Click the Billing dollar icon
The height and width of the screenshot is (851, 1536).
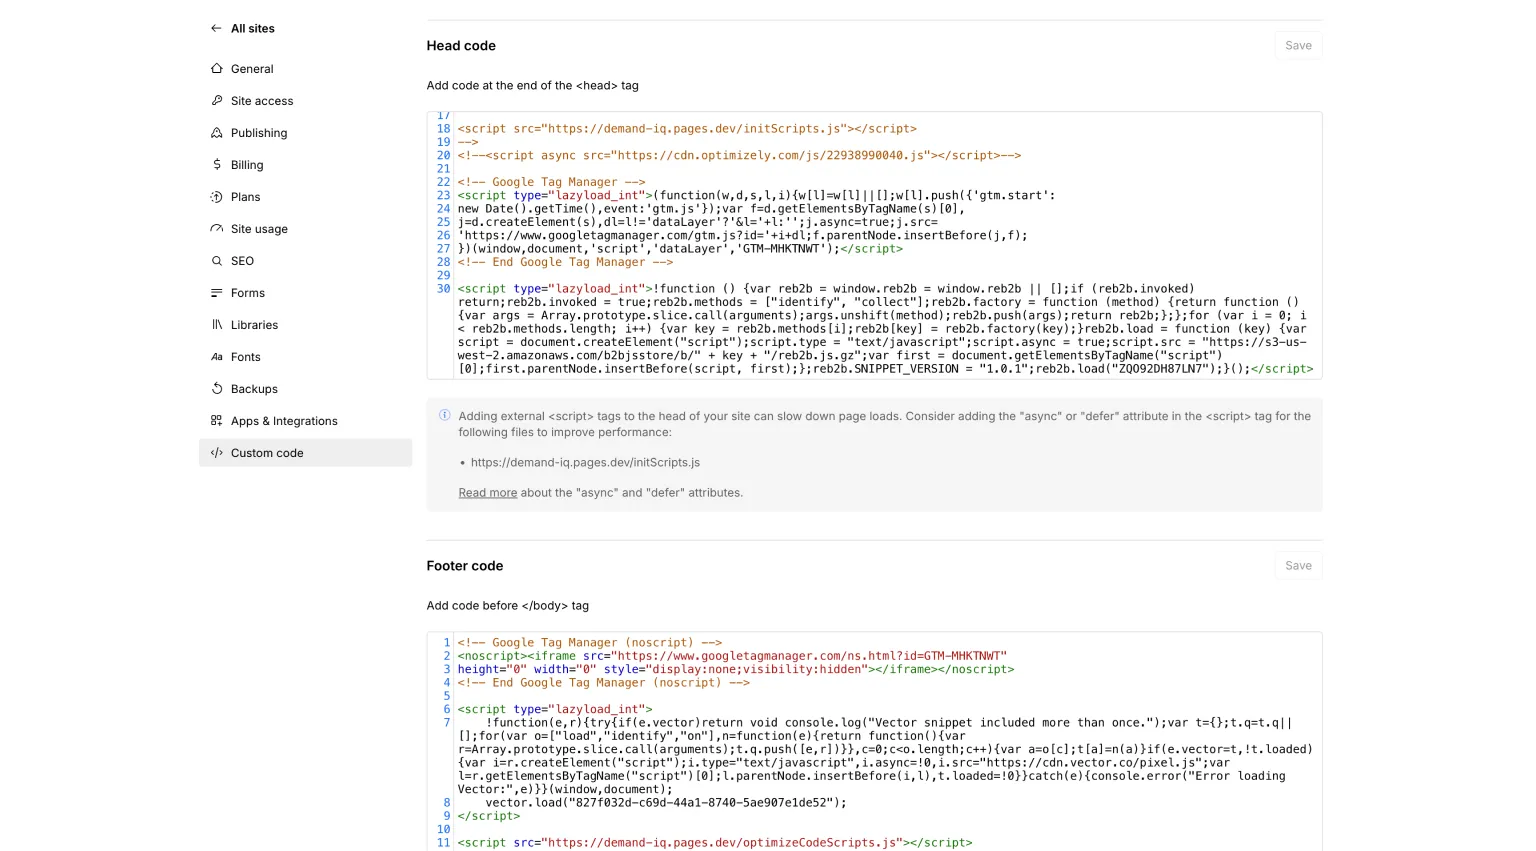click(x=216, y=165)
